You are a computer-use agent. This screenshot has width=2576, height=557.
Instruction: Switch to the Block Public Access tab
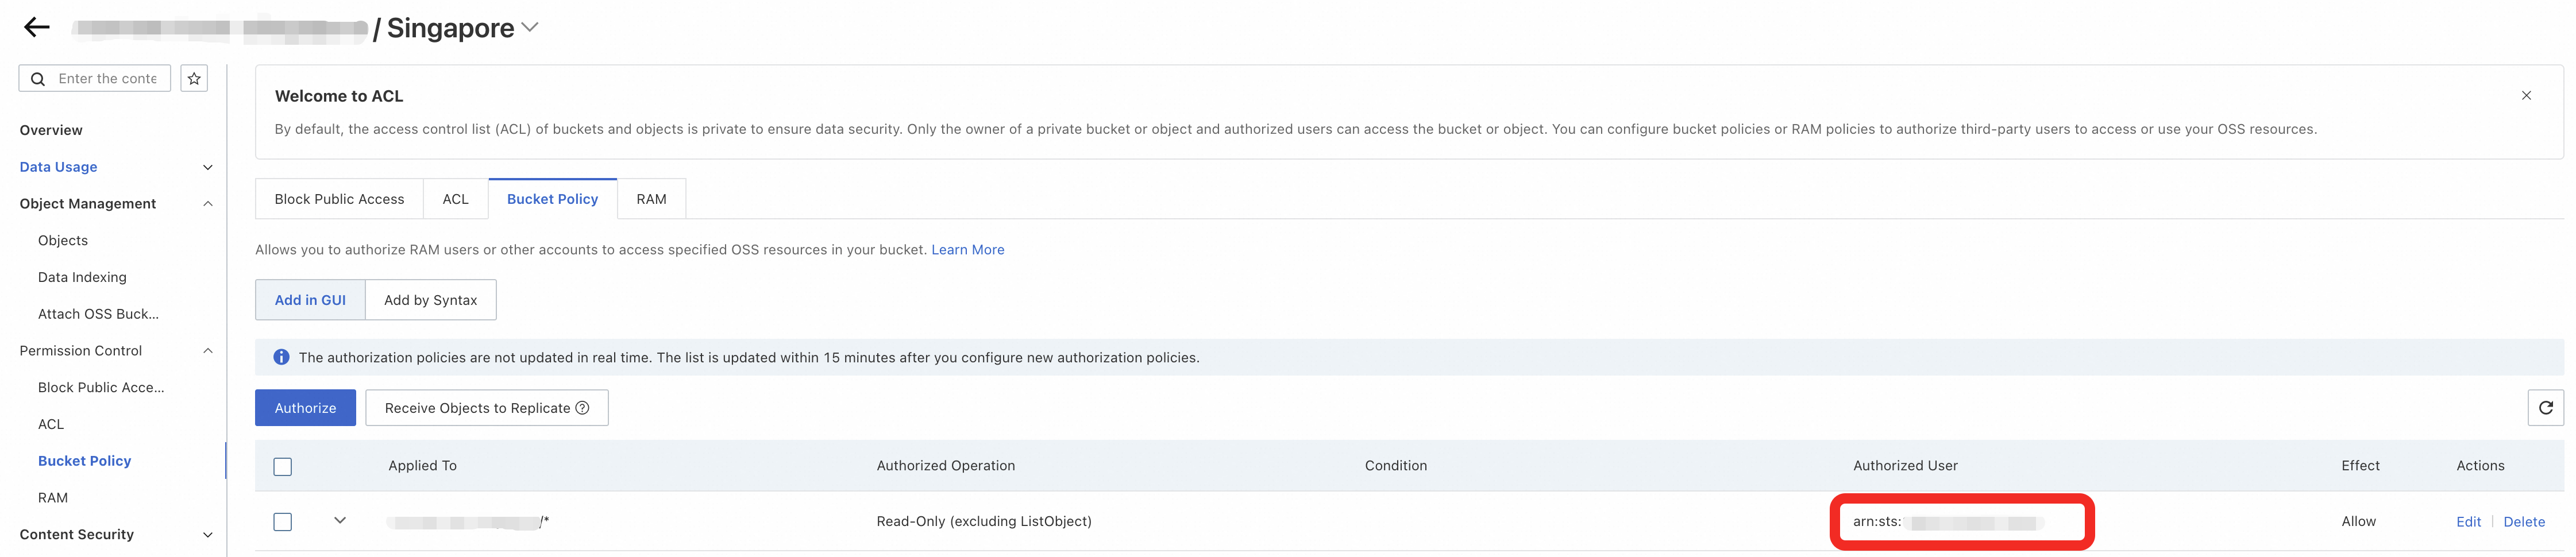[x=339, y=199]
